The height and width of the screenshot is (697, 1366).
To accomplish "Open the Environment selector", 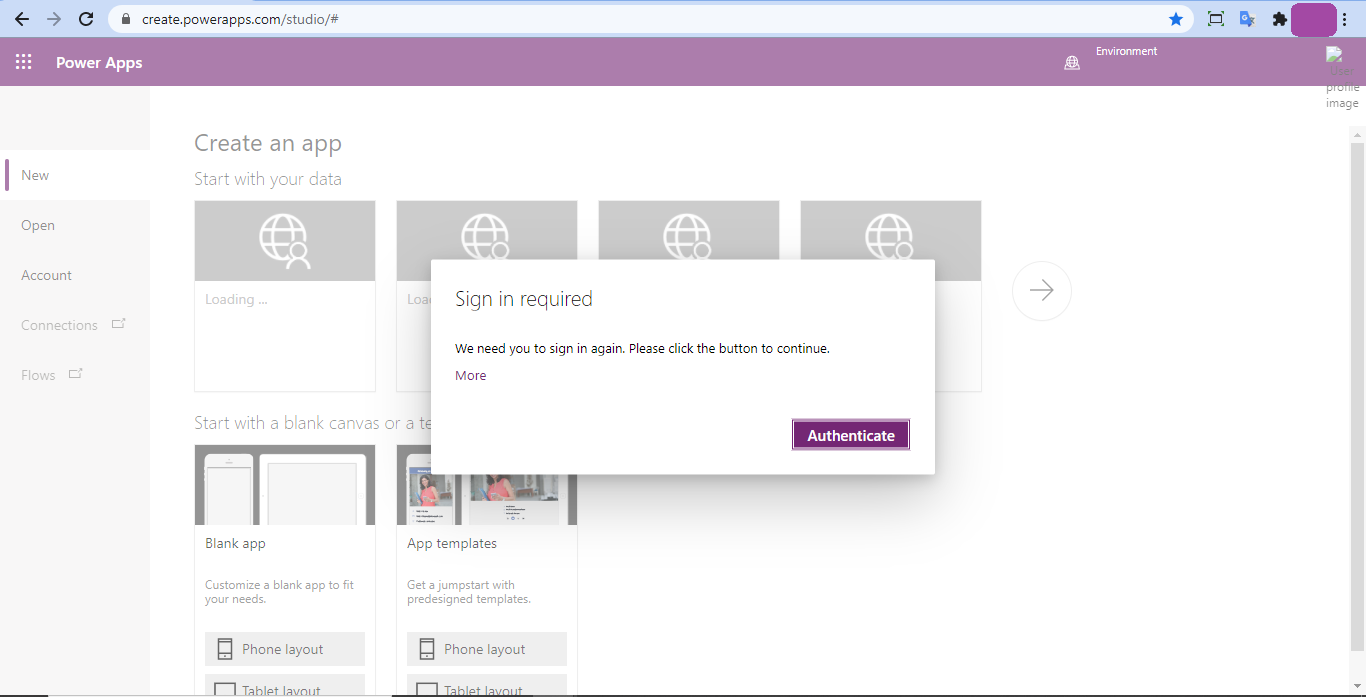I will coord(1126,51).
